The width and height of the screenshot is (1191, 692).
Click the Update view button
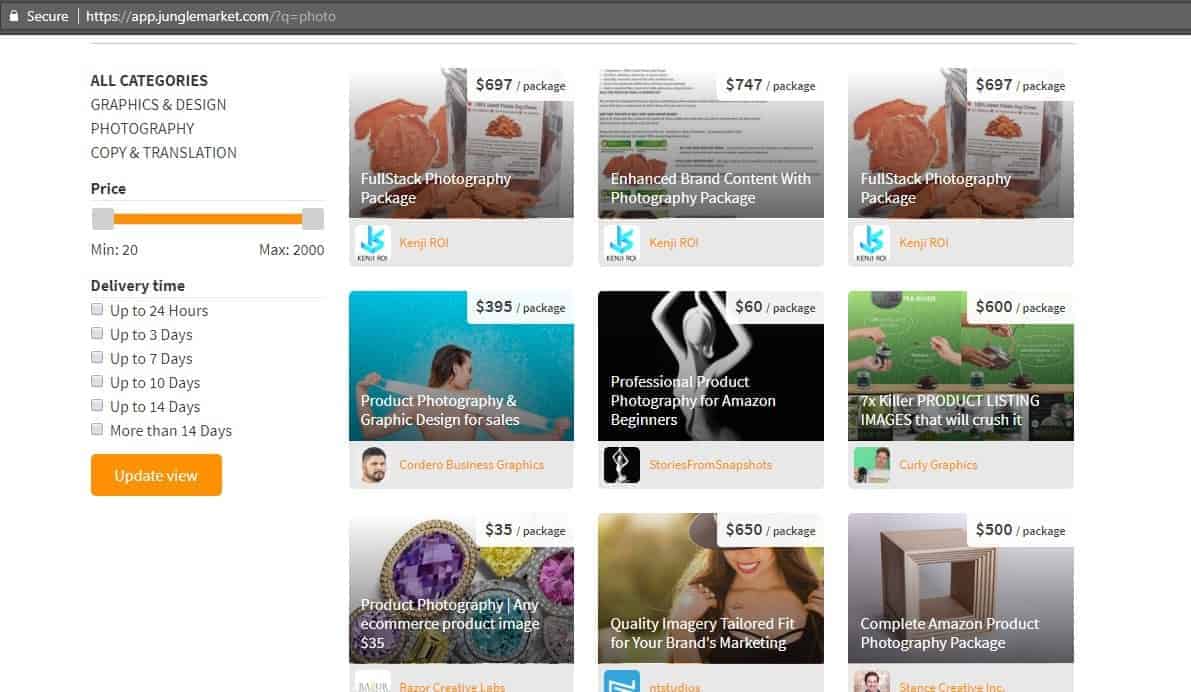pyautogui.click(x=156, y=476)
